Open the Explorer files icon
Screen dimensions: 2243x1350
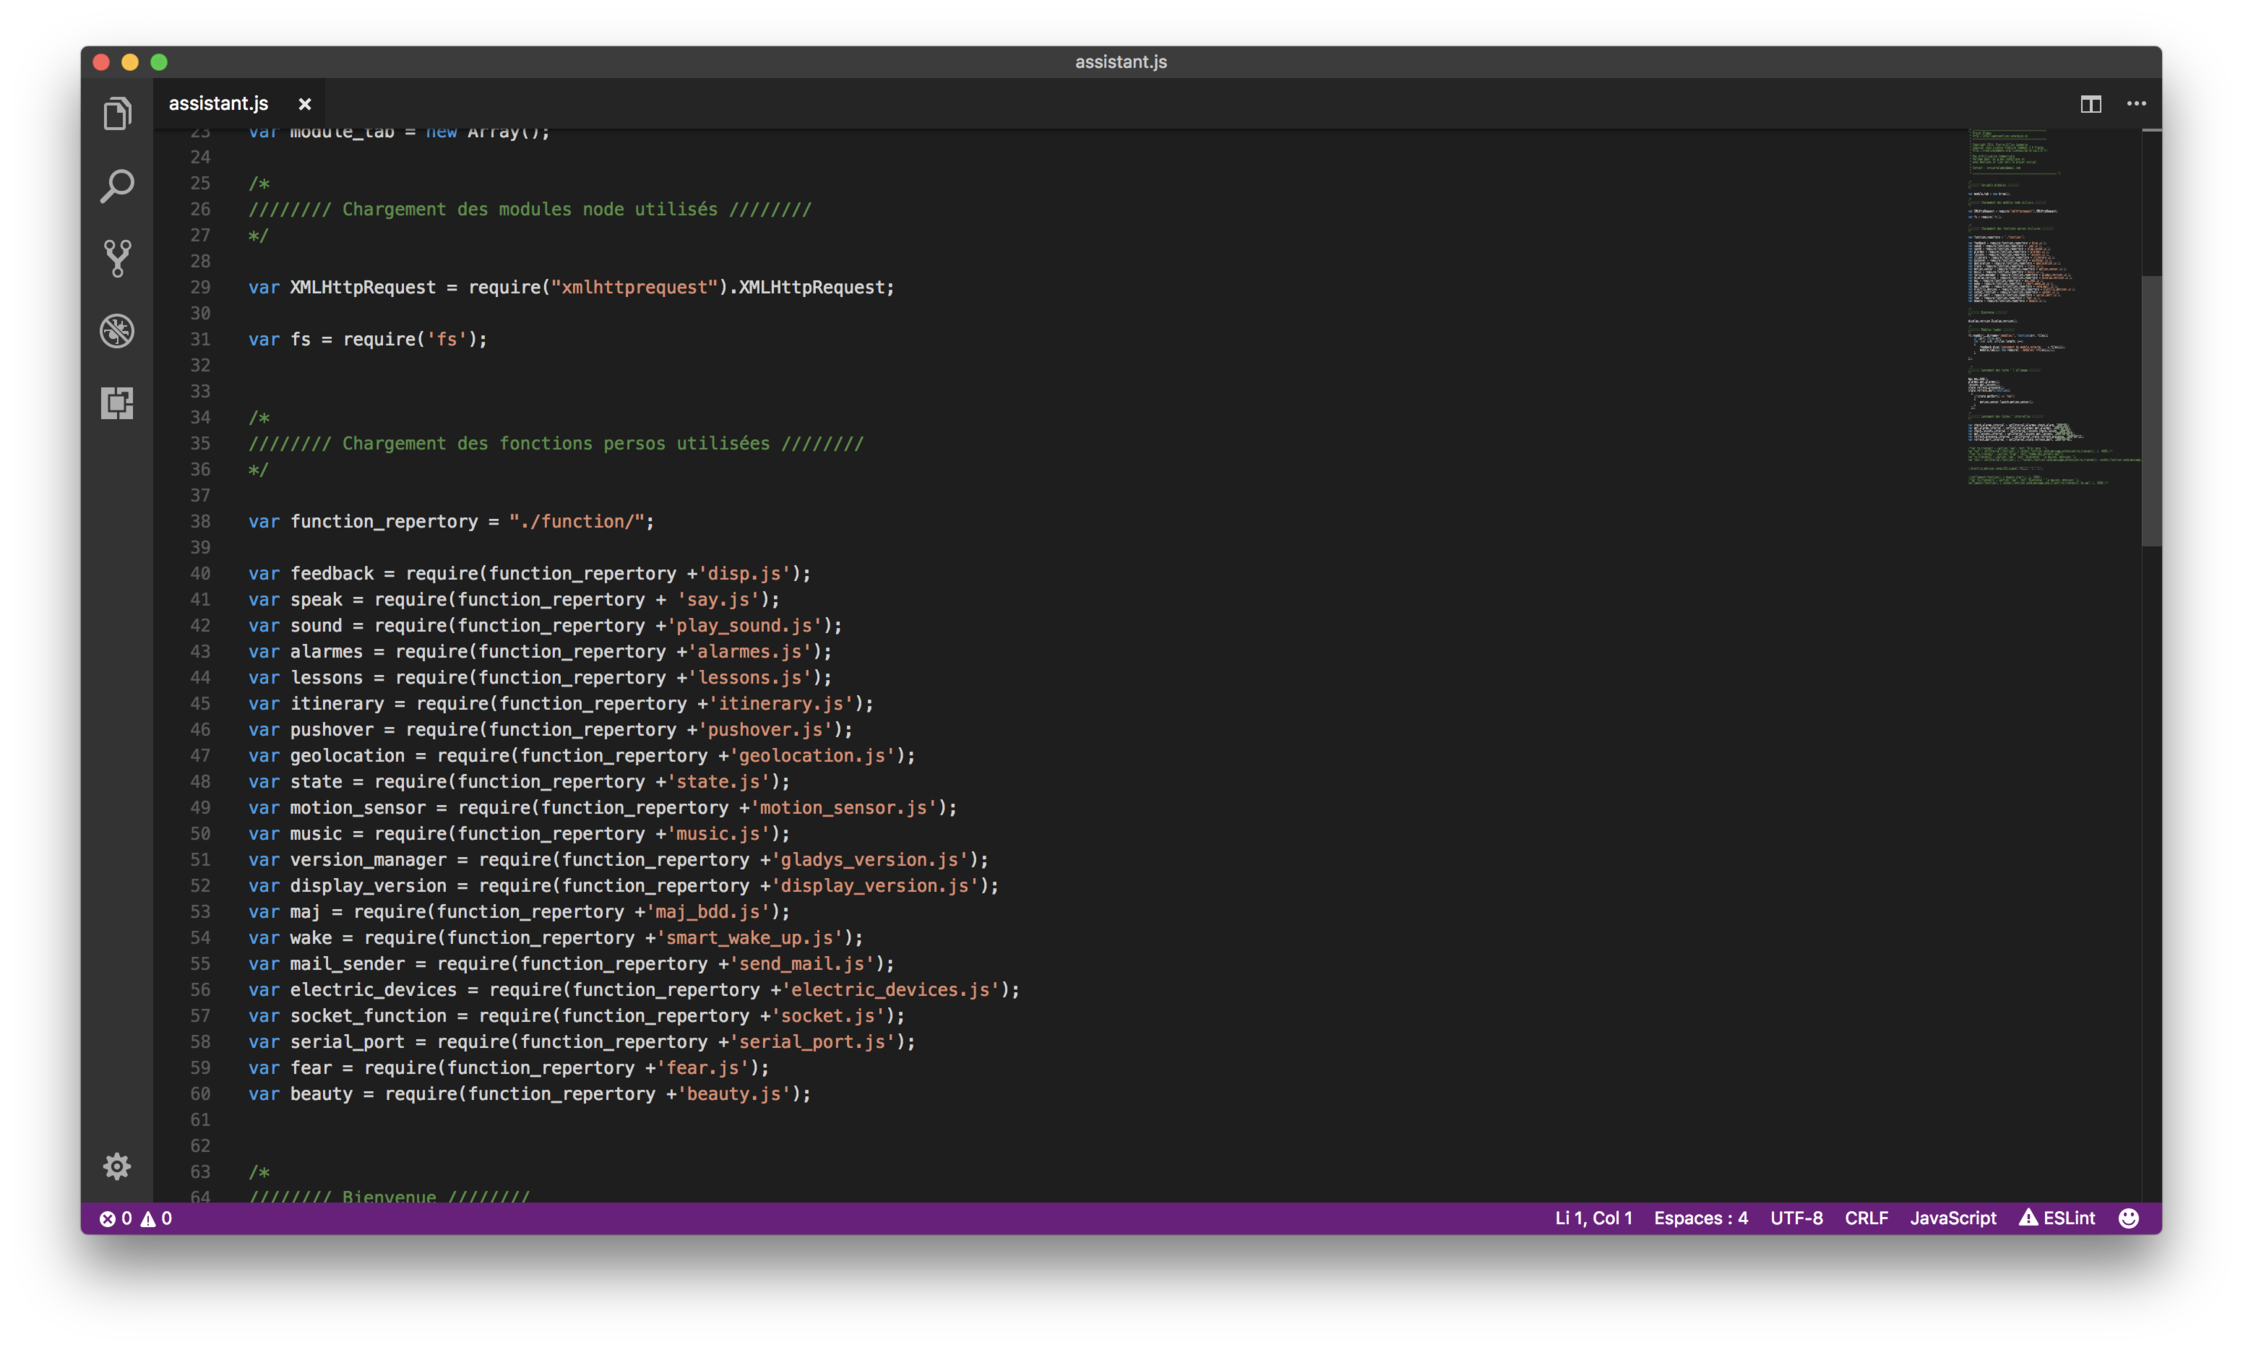117,114
